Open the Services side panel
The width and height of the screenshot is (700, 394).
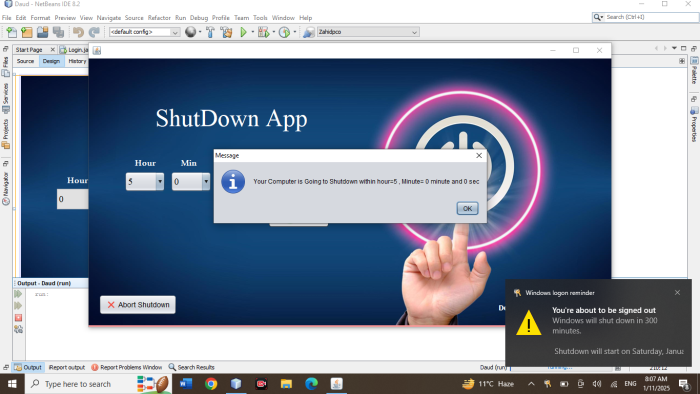pos(5,98)
